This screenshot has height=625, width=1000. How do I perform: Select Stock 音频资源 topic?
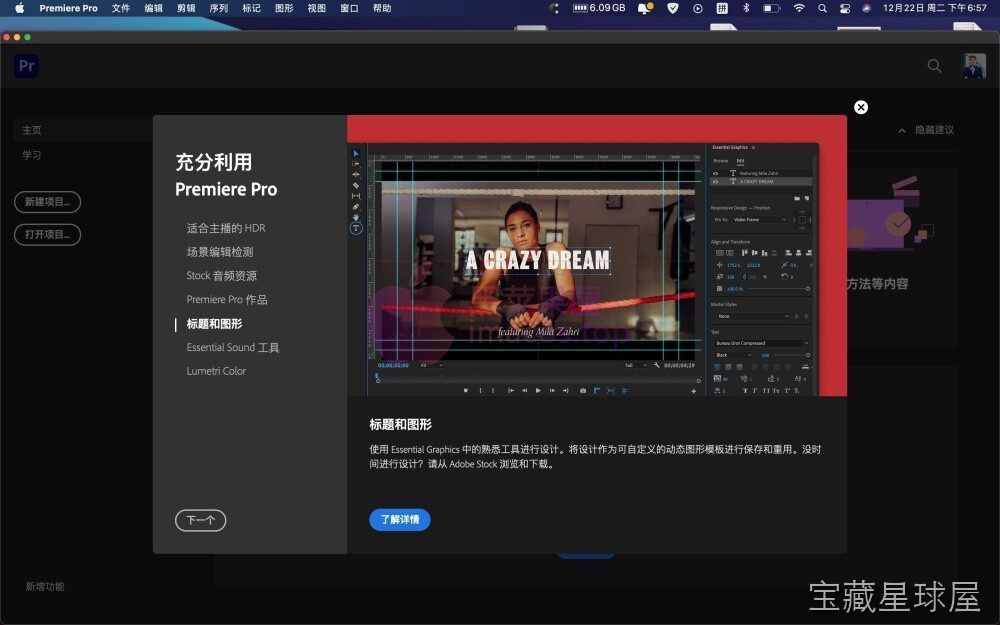[x=221, y=276]
